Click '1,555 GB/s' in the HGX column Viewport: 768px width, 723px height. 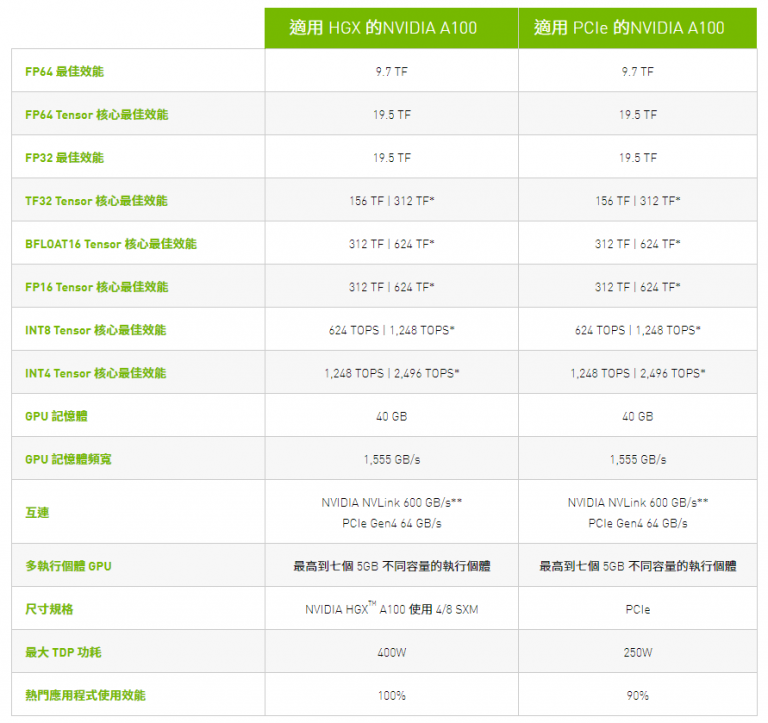[392, 459]
